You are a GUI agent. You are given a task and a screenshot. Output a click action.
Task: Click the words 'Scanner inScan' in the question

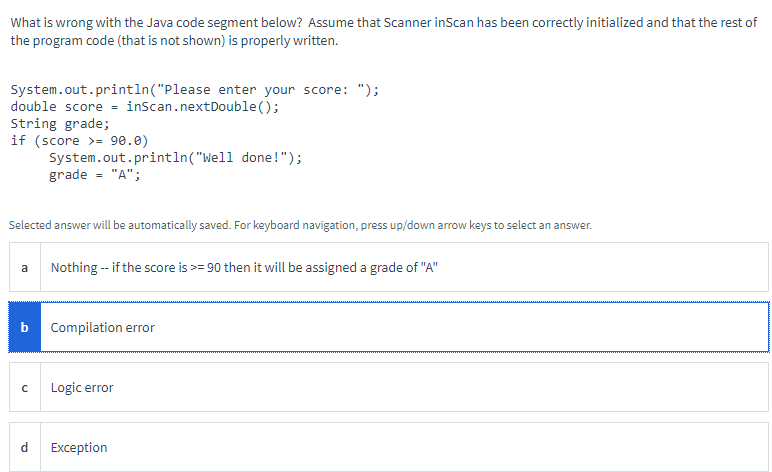429,23
